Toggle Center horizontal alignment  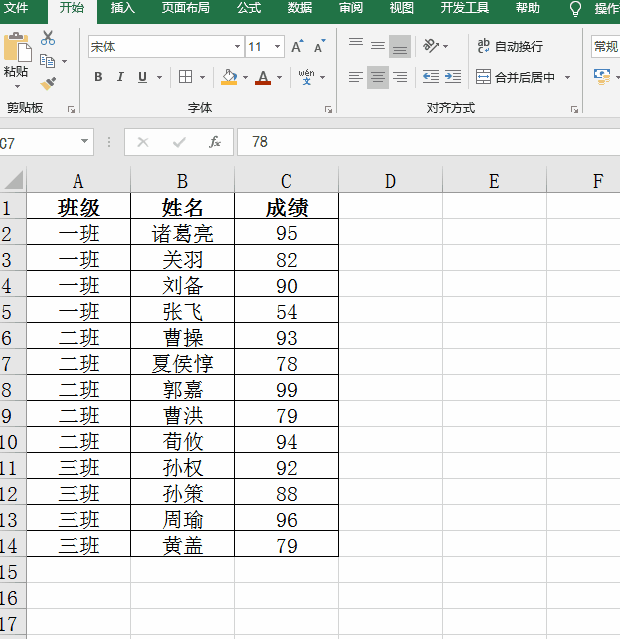377,77
